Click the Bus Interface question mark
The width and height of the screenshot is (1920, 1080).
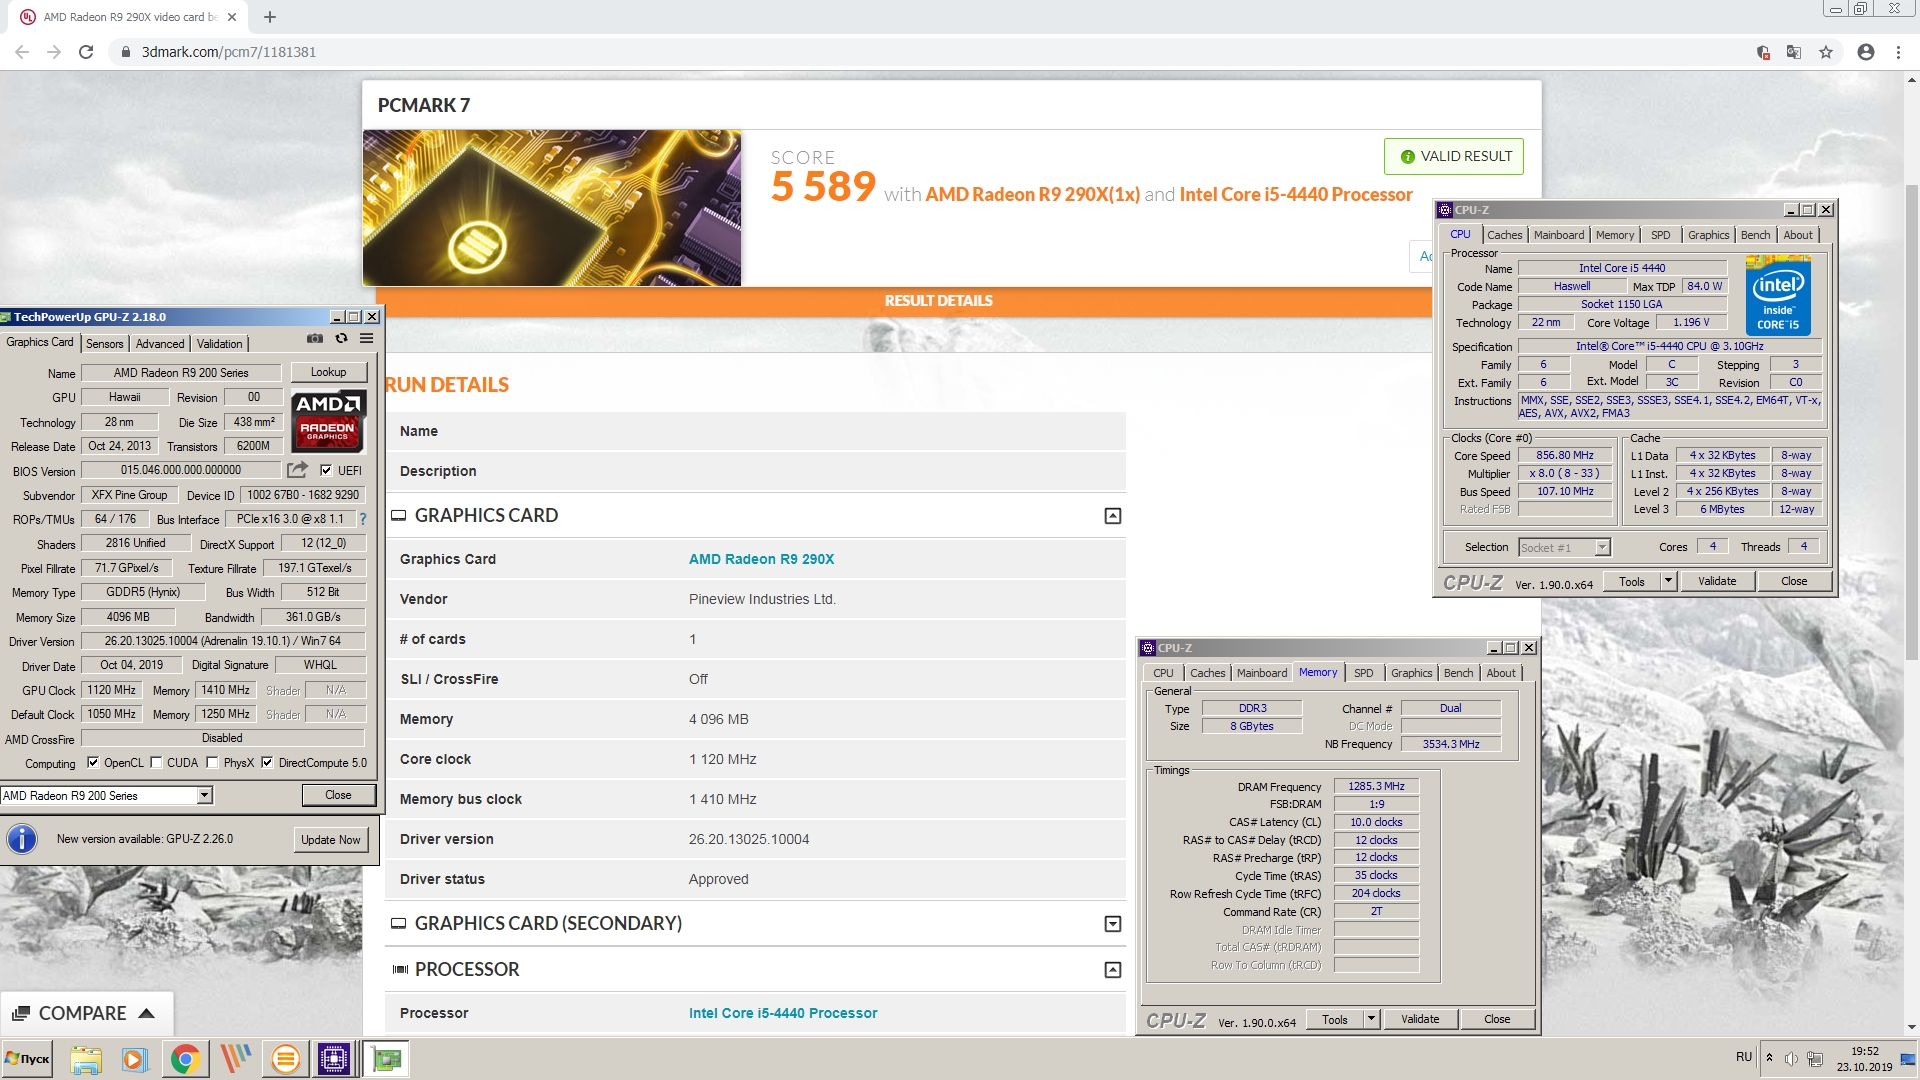click(x=363, y=520)
